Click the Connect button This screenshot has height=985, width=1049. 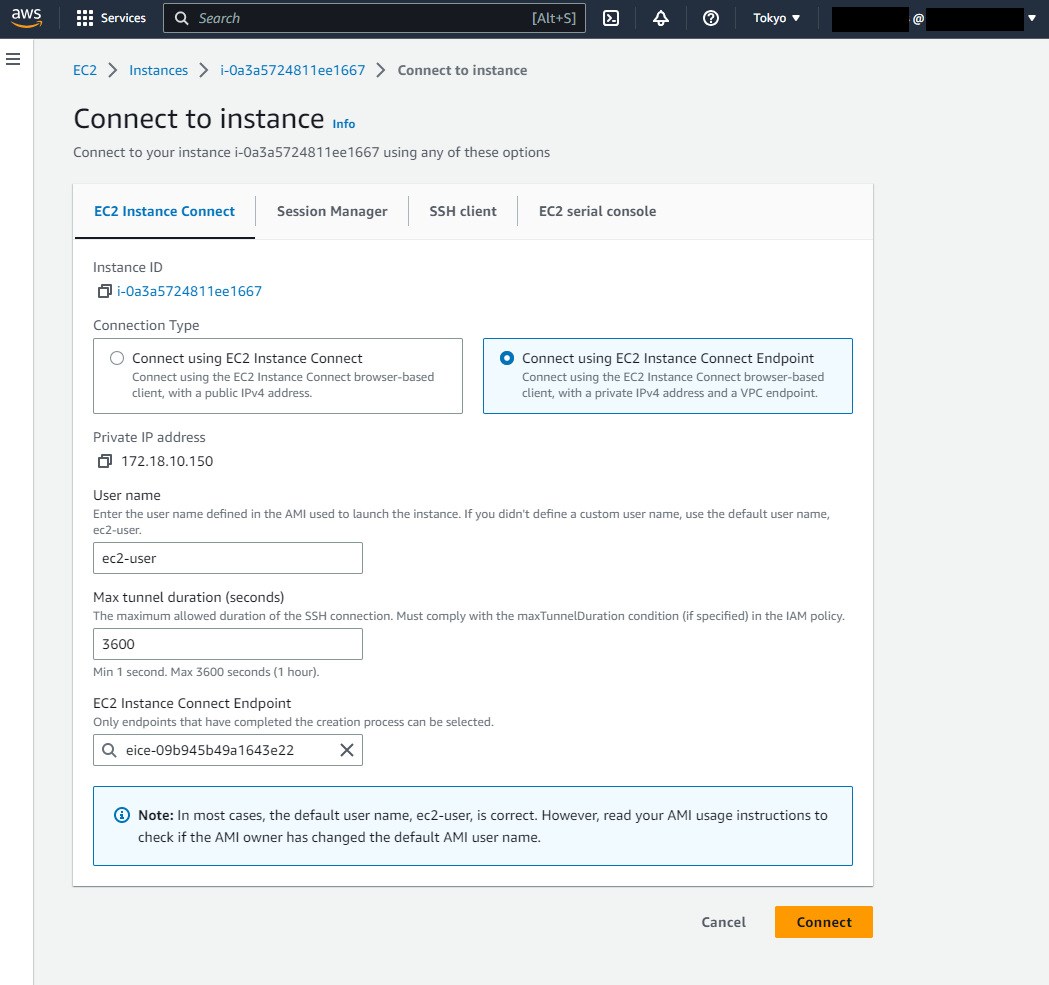coord(823,921)
